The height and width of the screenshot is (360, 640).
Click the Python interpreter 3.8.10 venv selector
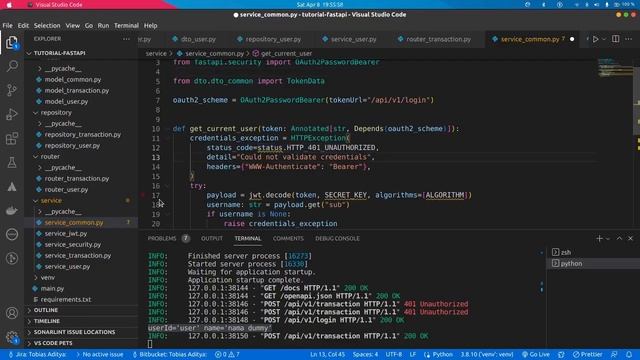tap(487, 354)
